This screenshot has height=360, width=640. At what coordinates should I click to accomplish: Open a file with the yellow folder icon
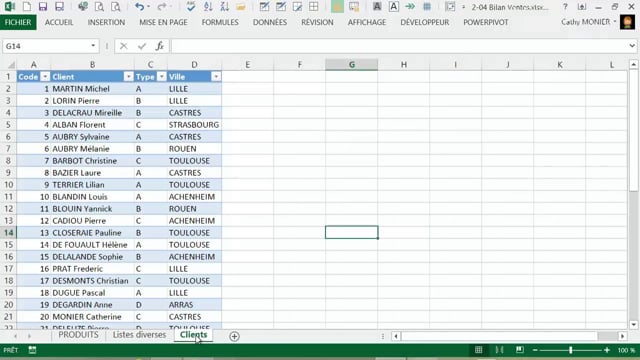tap(241, 7)
